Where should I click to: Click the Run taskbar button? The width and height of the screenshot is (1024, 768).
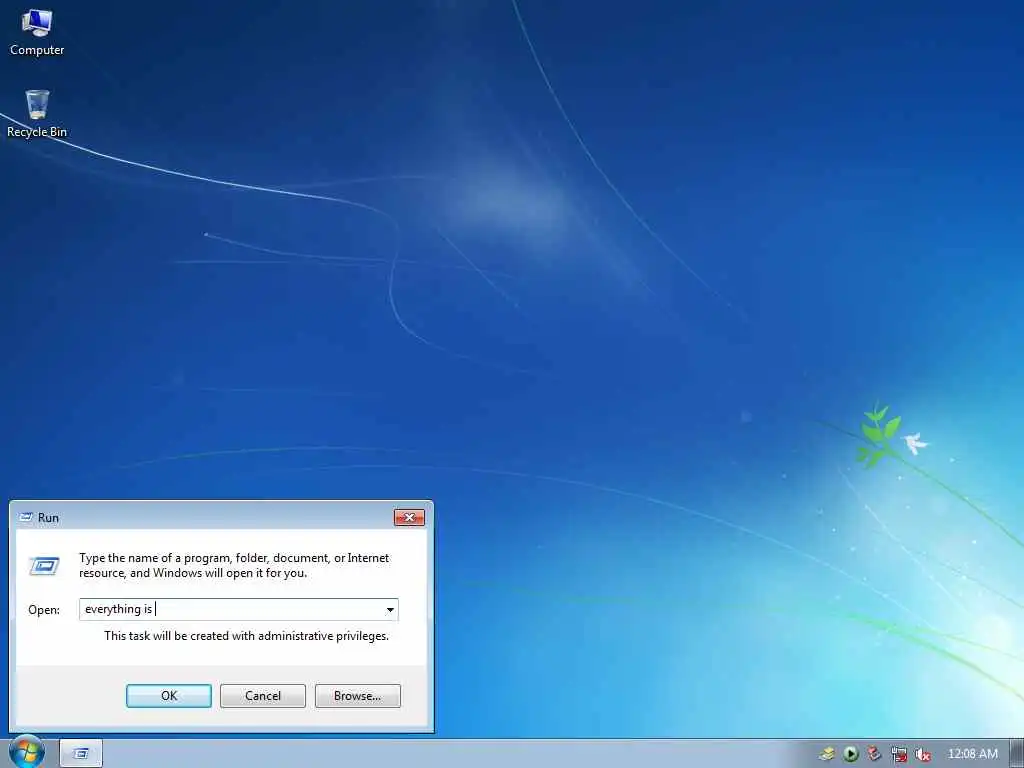(81, 753)
